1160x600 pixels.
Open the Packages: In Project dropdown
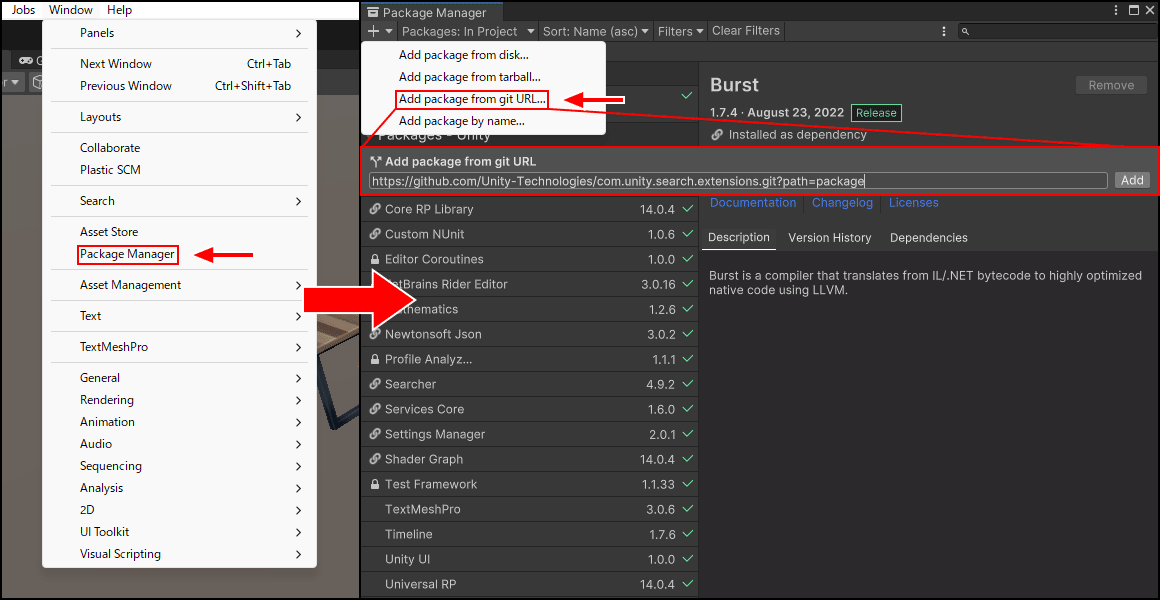467,31
